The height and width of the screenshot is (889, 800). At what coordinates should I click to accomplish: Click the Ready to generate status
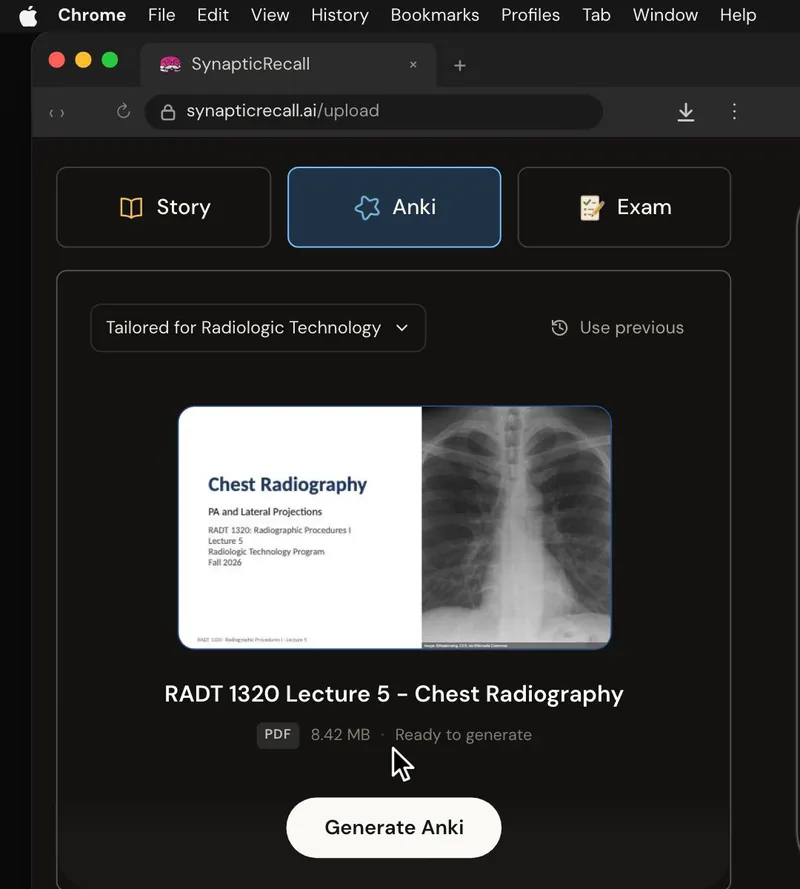[463, 735]
